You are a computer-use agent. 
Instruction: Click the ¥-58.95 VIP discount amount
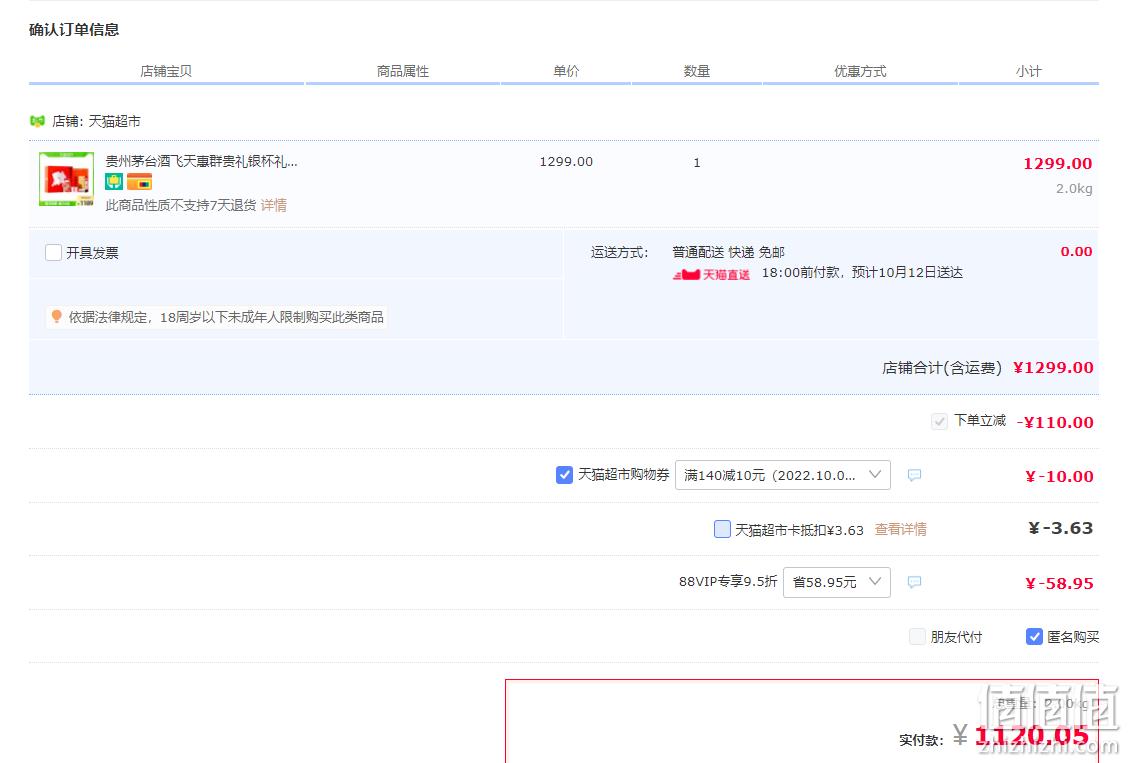[x=1060, y=583]
